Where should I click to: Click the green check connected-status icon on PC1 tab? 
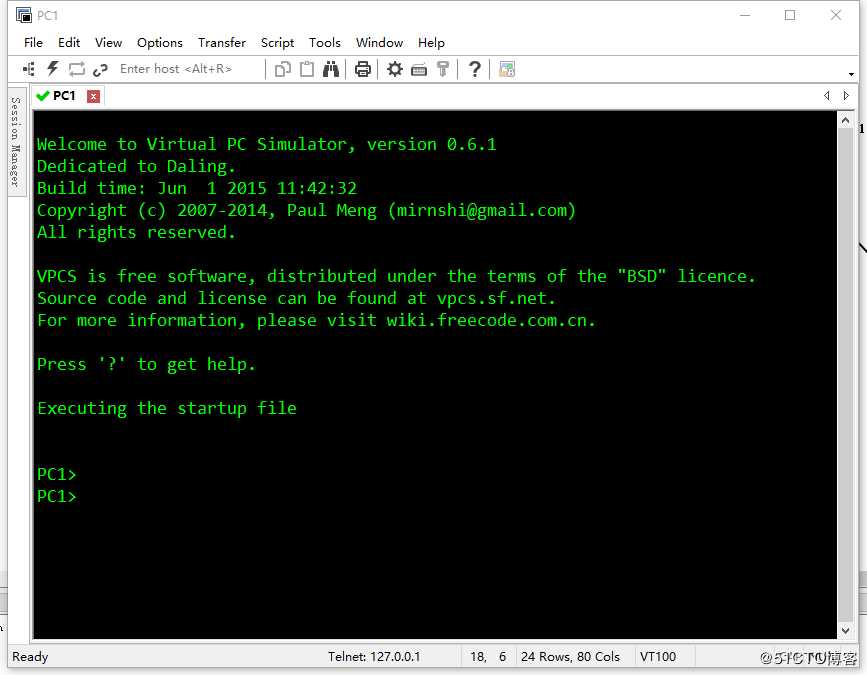(x=43, y=96)
